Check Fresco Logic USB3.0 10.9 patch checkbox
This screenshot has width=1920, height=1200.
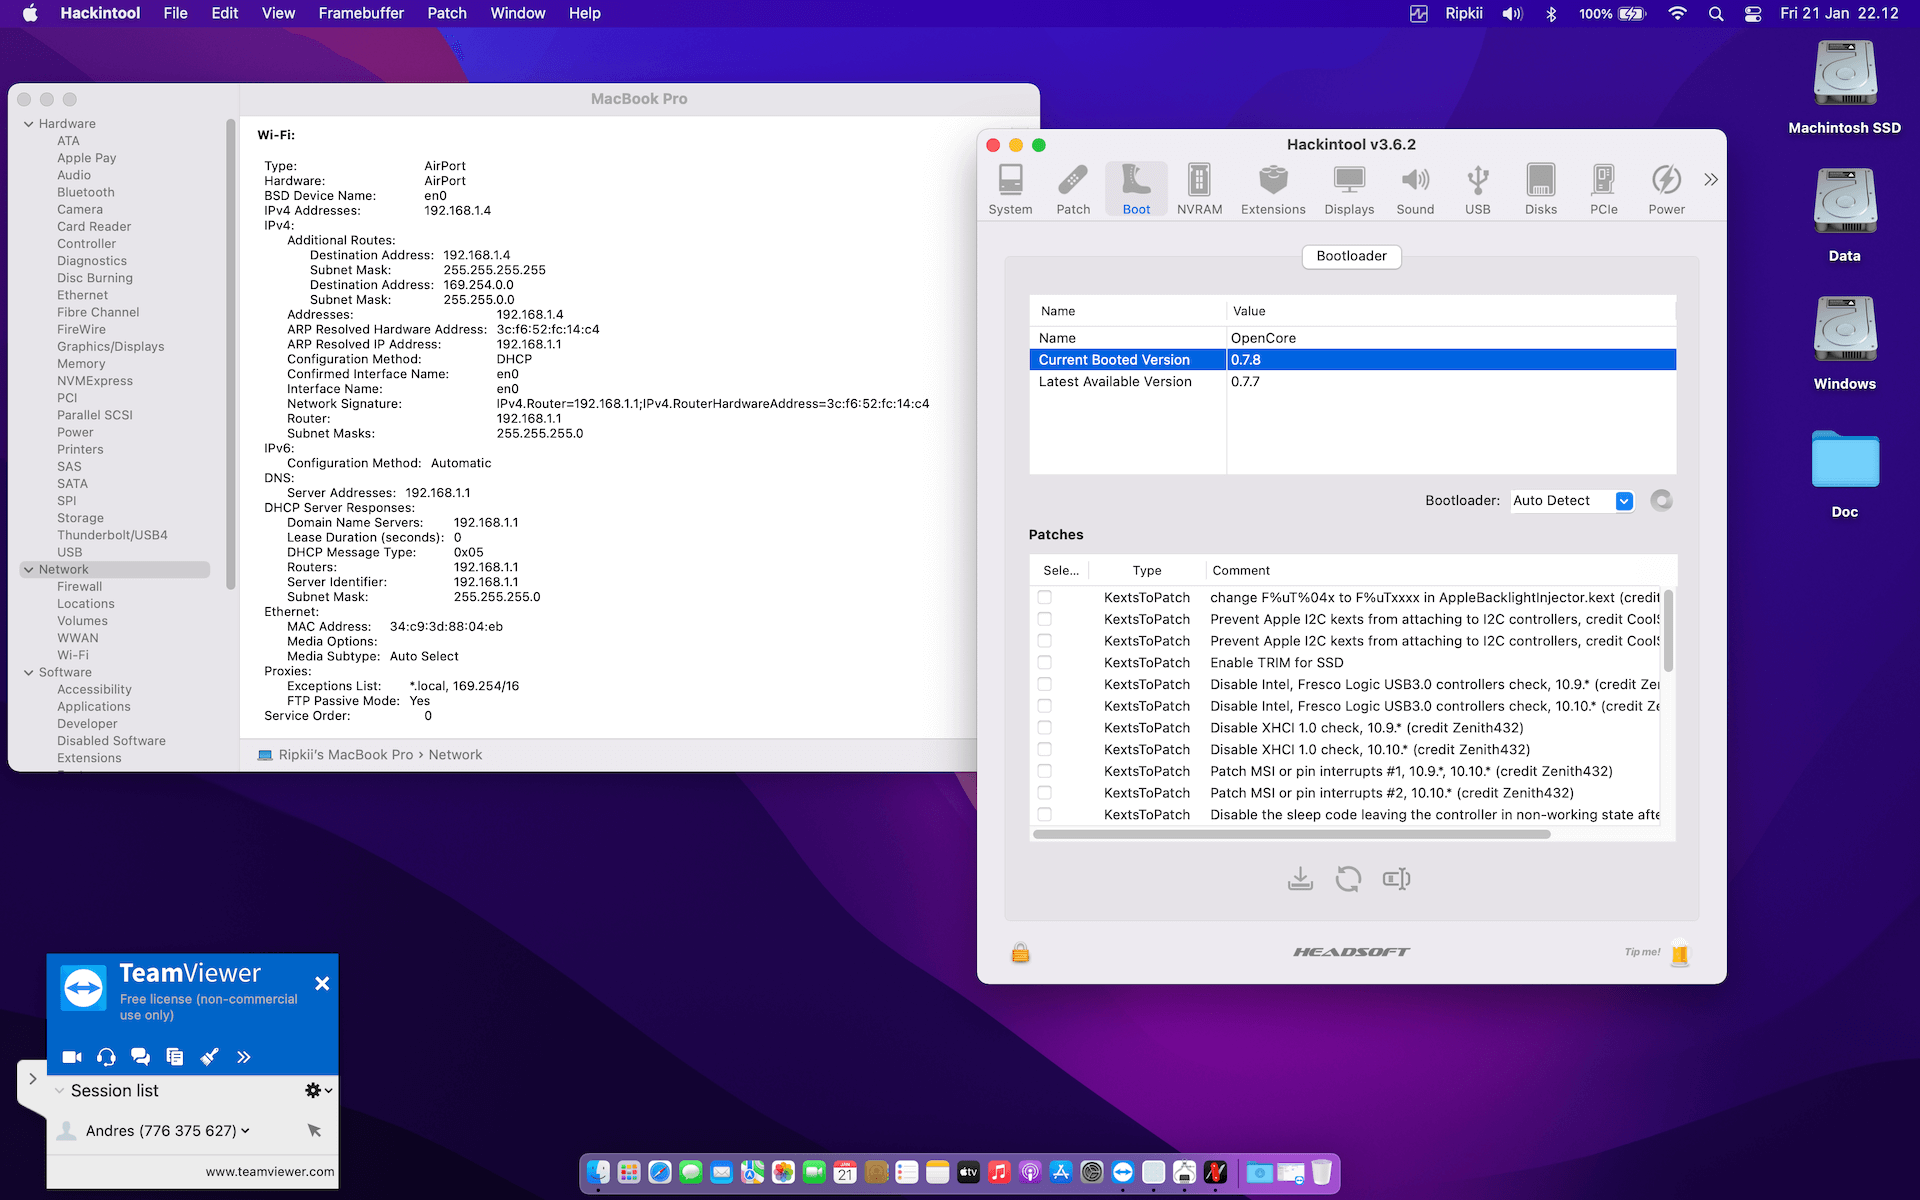(x=1044, y=684)
